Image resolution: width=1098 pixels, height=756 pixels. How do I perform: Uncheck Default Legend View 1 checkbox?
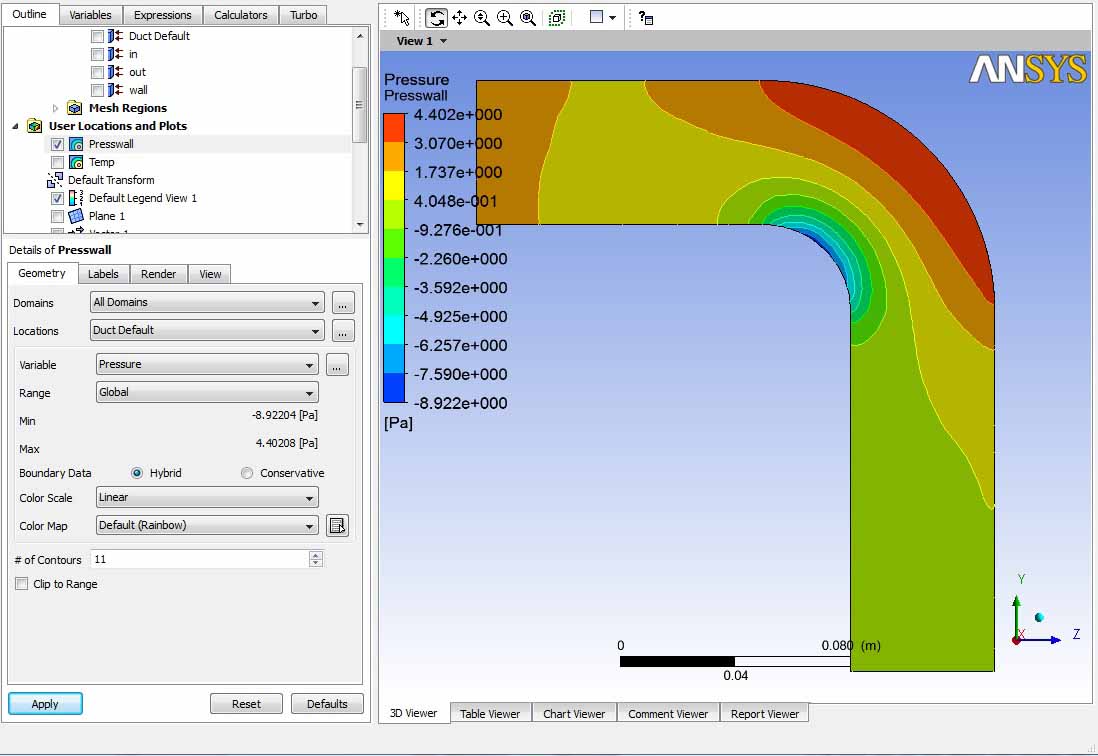click(57, 198)
